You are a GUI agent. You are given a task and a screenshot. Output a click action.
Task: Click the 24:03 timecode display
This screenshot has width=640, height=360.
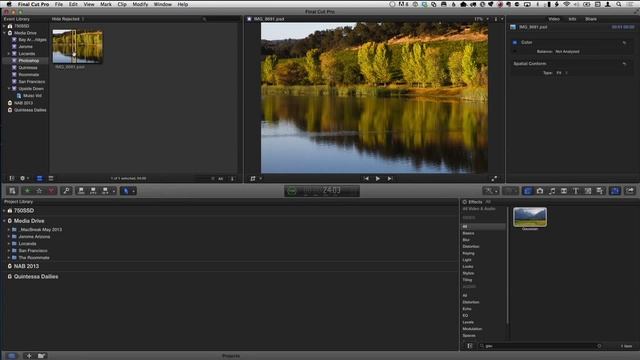(x=331, y=190)
